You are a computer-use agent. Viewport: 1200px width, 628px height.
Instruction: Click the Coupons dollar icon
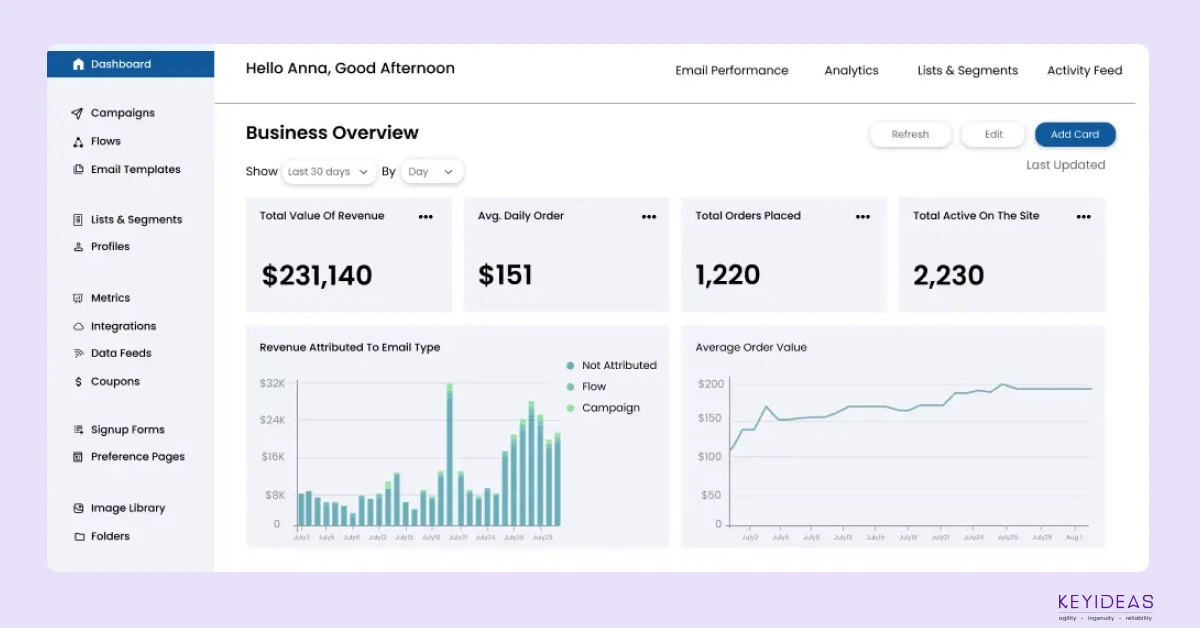pos(78,382)
